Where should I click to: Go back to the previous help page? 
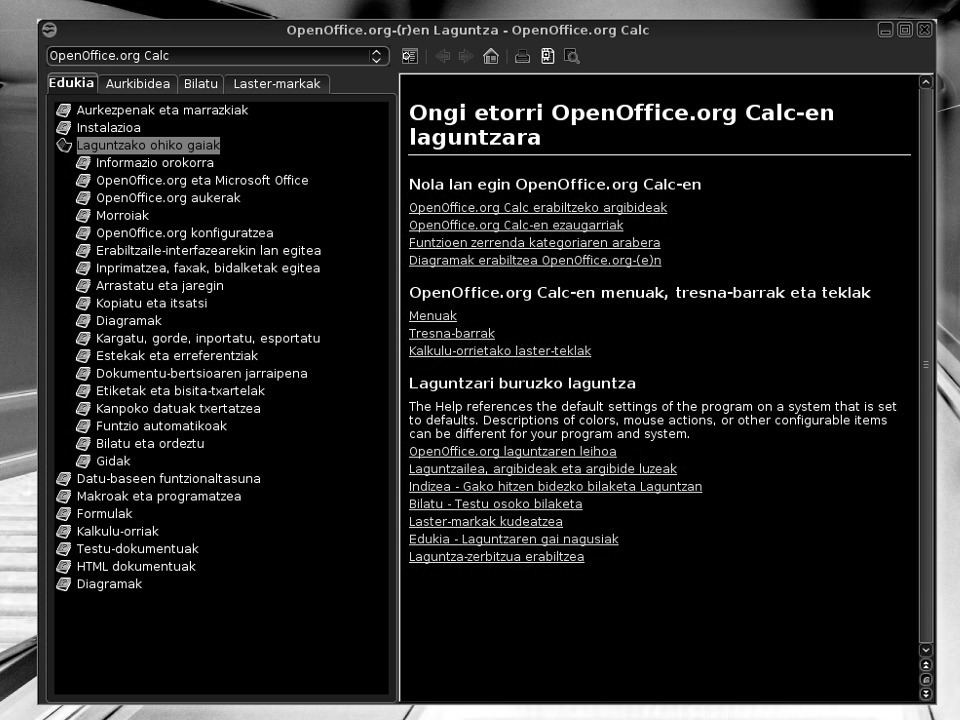(443, 56)
